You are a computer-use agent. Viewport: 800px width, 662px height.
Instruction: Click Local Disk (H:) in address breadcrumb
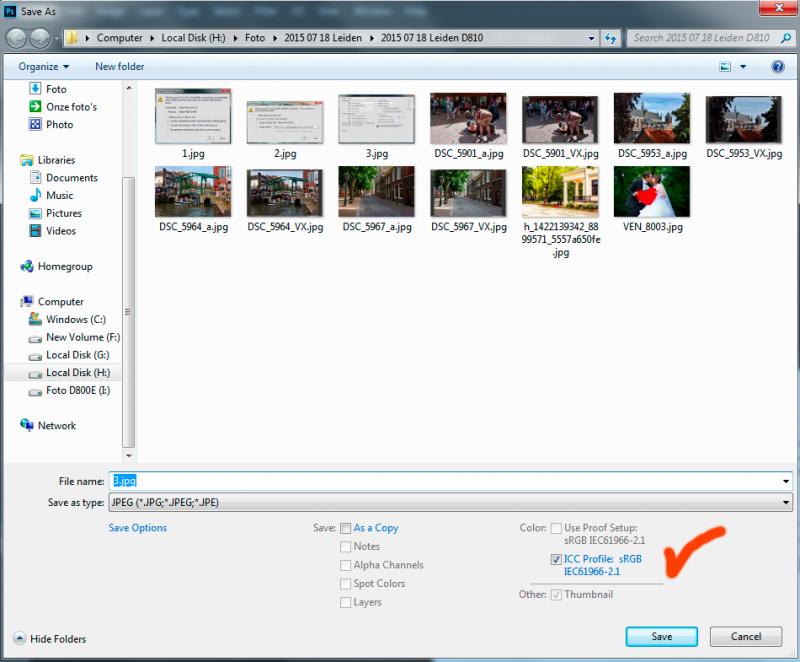pos(193,38)
